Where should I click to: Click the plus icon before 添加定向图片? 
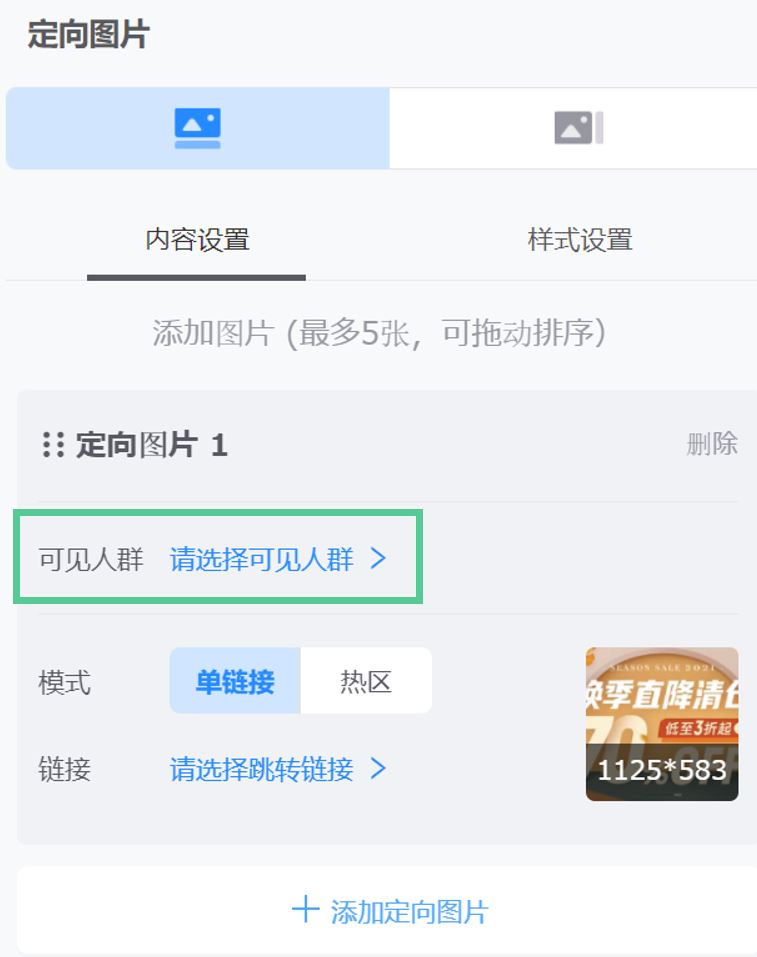(305, 910)
